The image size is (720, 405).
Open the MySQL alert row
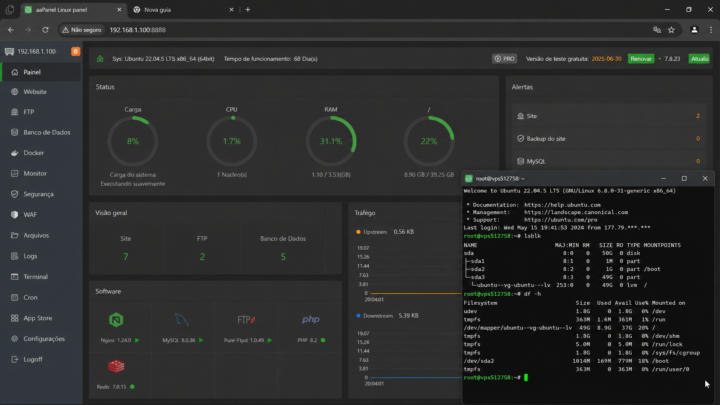pyautogui.click(x=609, y=161)
